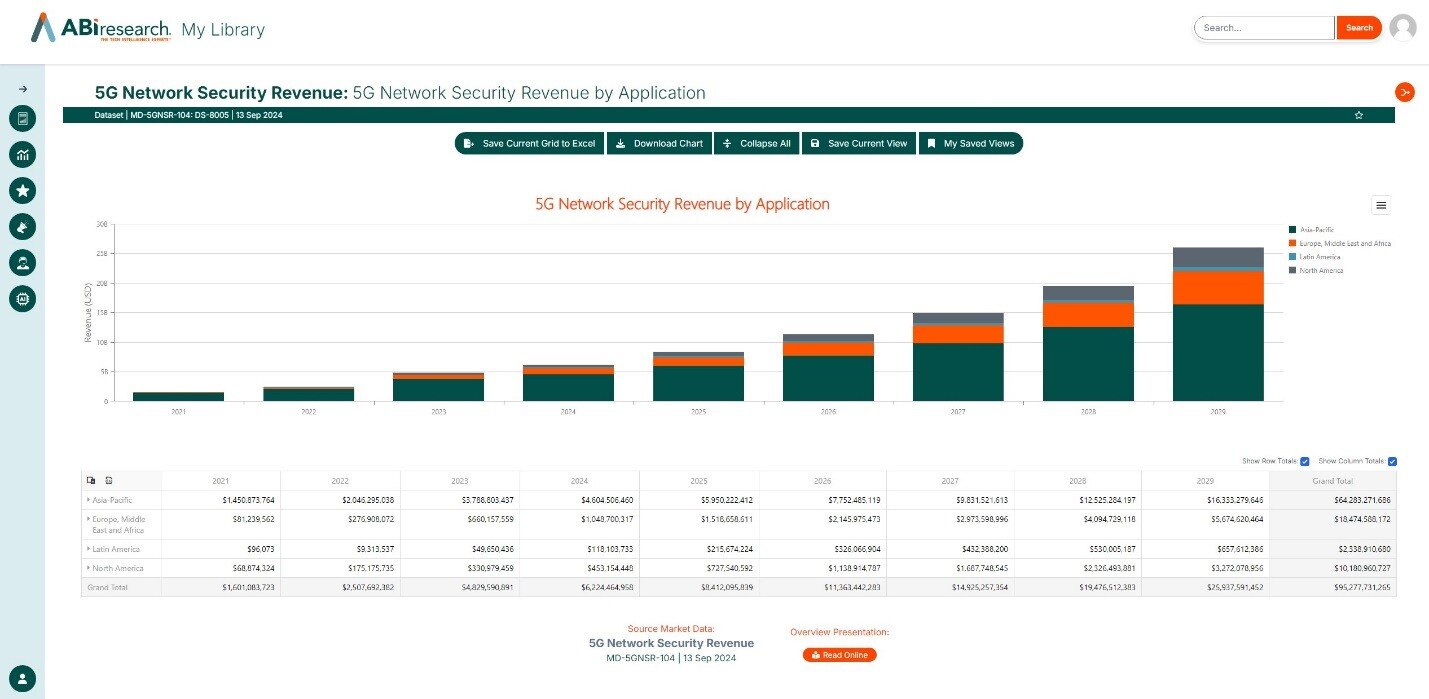Favorite the dataset with the header star icon
Viewport: 1429px width, 699px height.
tap(1358, 116)
